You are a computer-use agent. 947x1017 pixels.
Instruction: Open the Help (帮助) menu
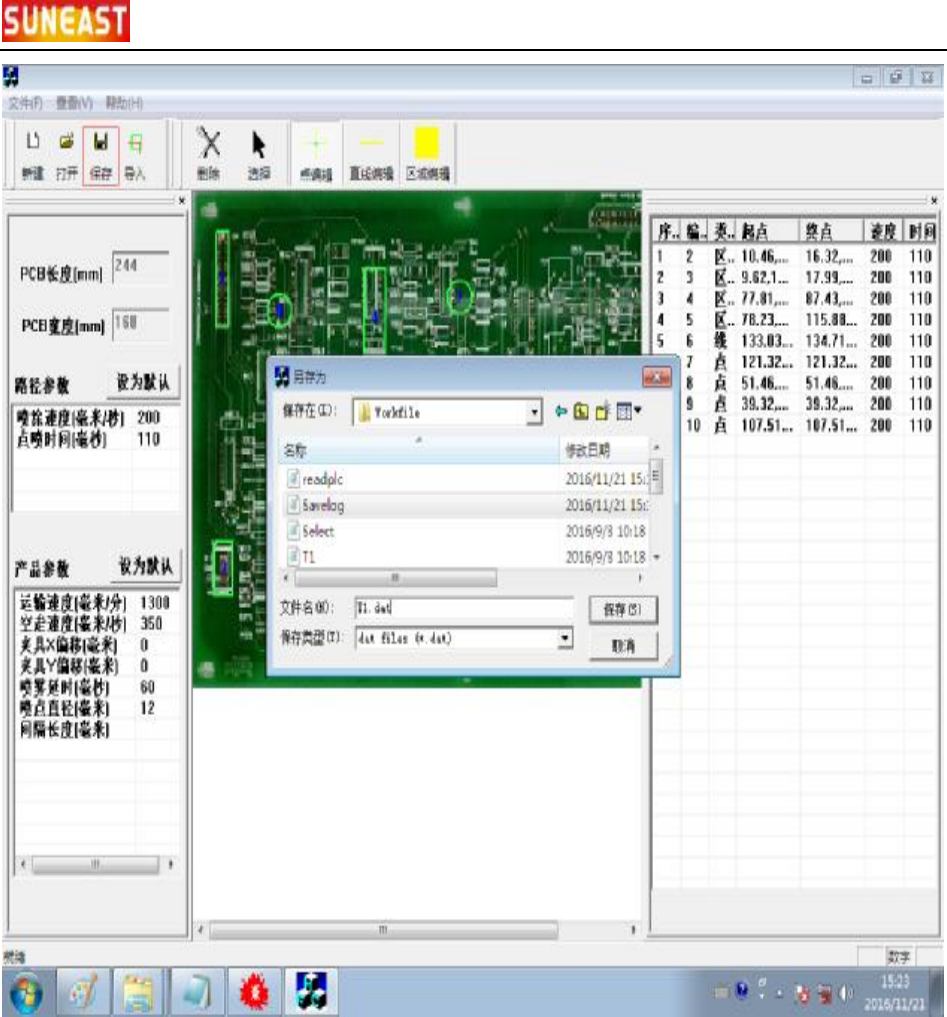tap(124, 103)
